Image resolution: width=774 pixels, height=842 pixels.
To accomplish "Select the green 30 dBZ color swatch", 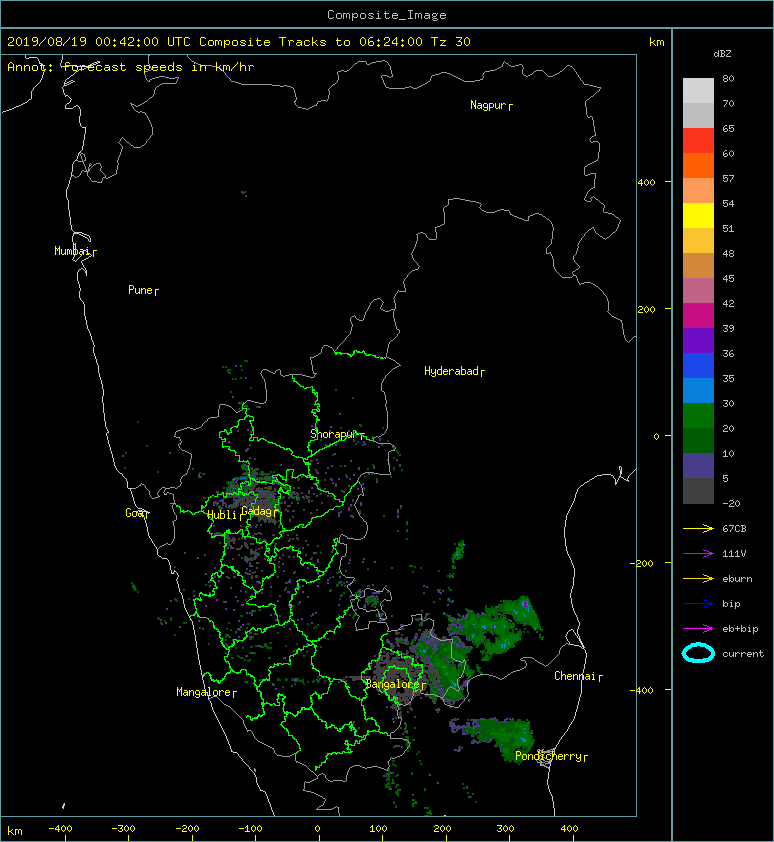I will tap(698, 415).
